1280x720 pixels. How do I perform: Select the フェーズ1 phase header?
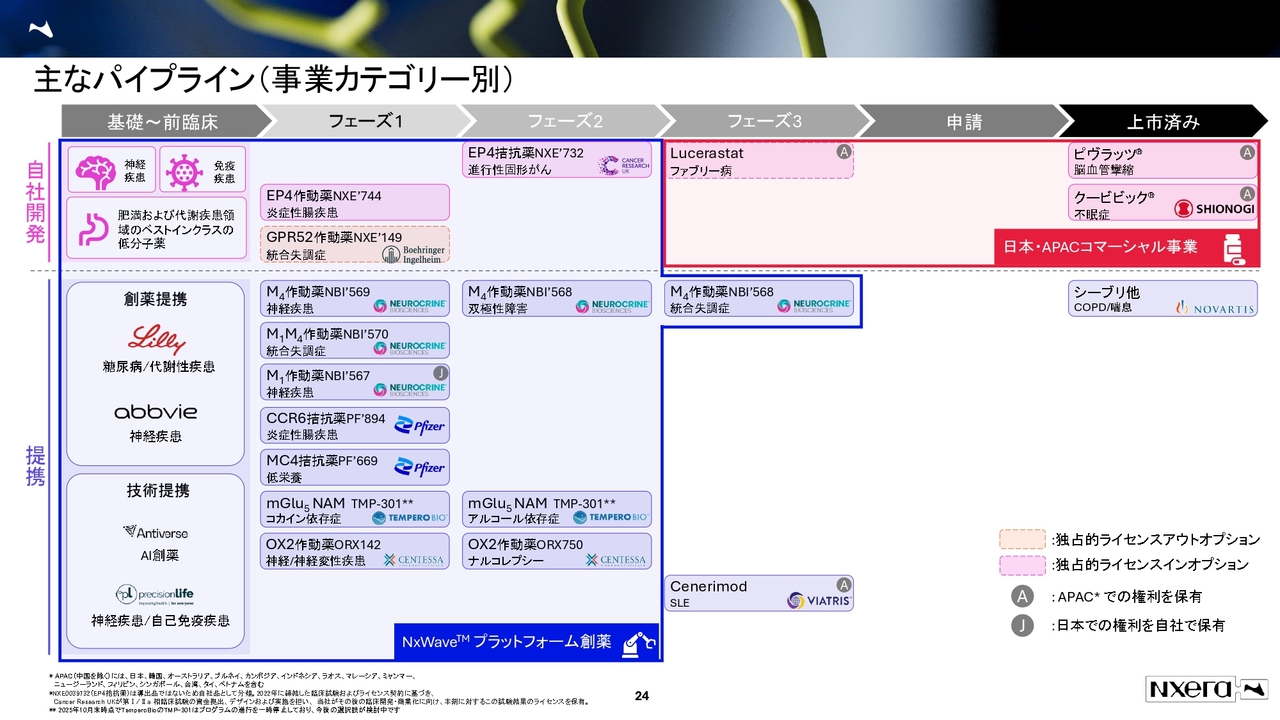[365, 121]
